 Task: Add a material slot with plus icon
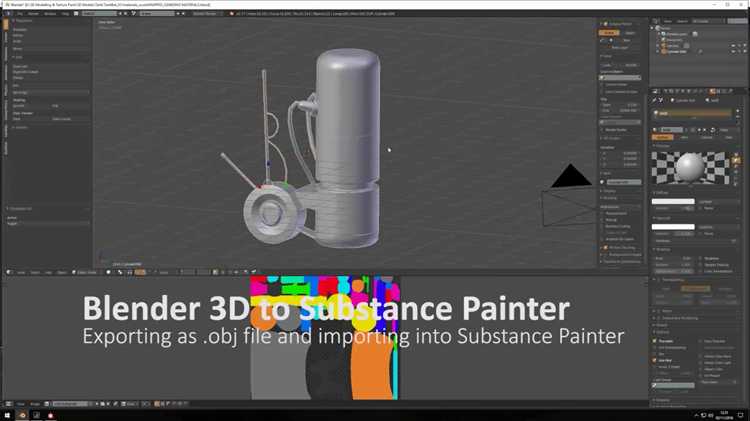pos(737,111)
